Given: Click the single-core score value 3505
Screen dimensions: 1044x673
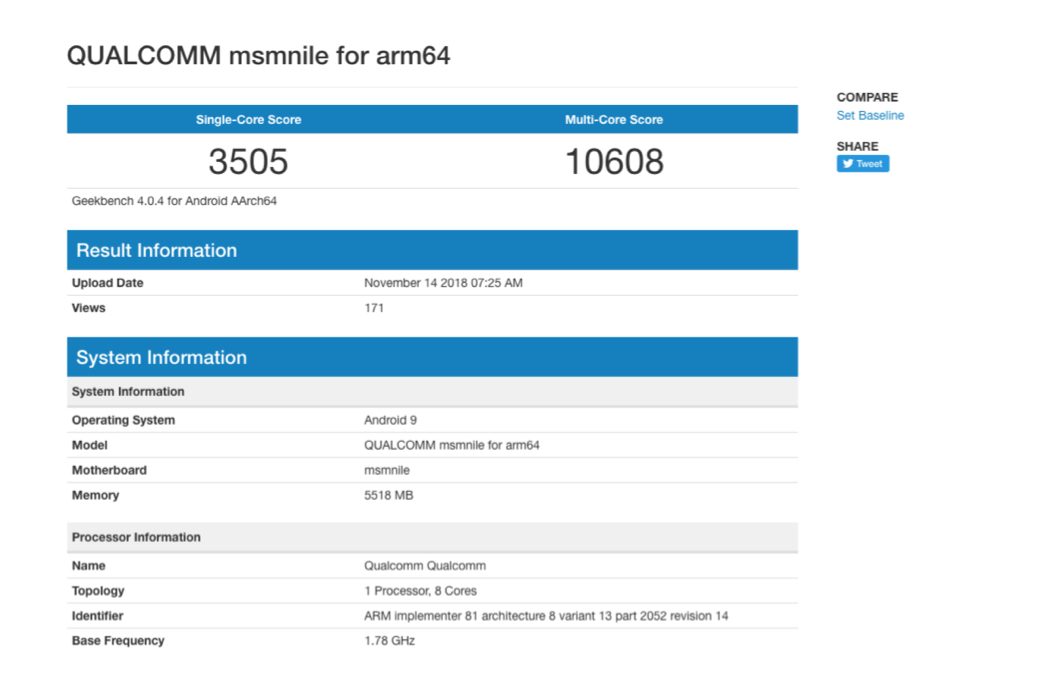Looking at the screenshot, I should [248, 161].
